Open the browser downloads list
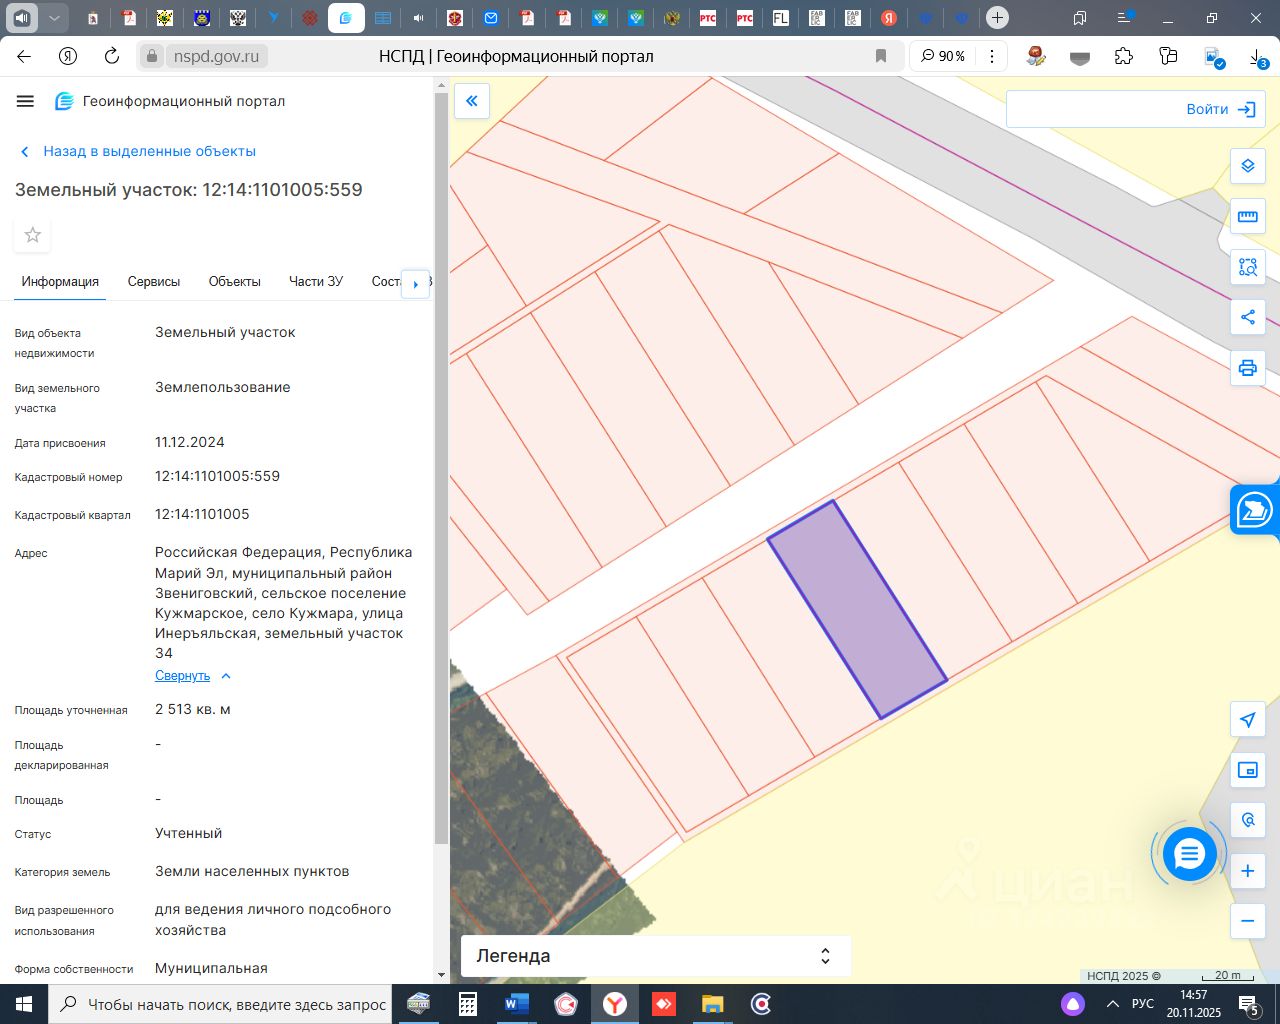The height and width of the screenshot is (1024, 1280). coord(1257,57)
